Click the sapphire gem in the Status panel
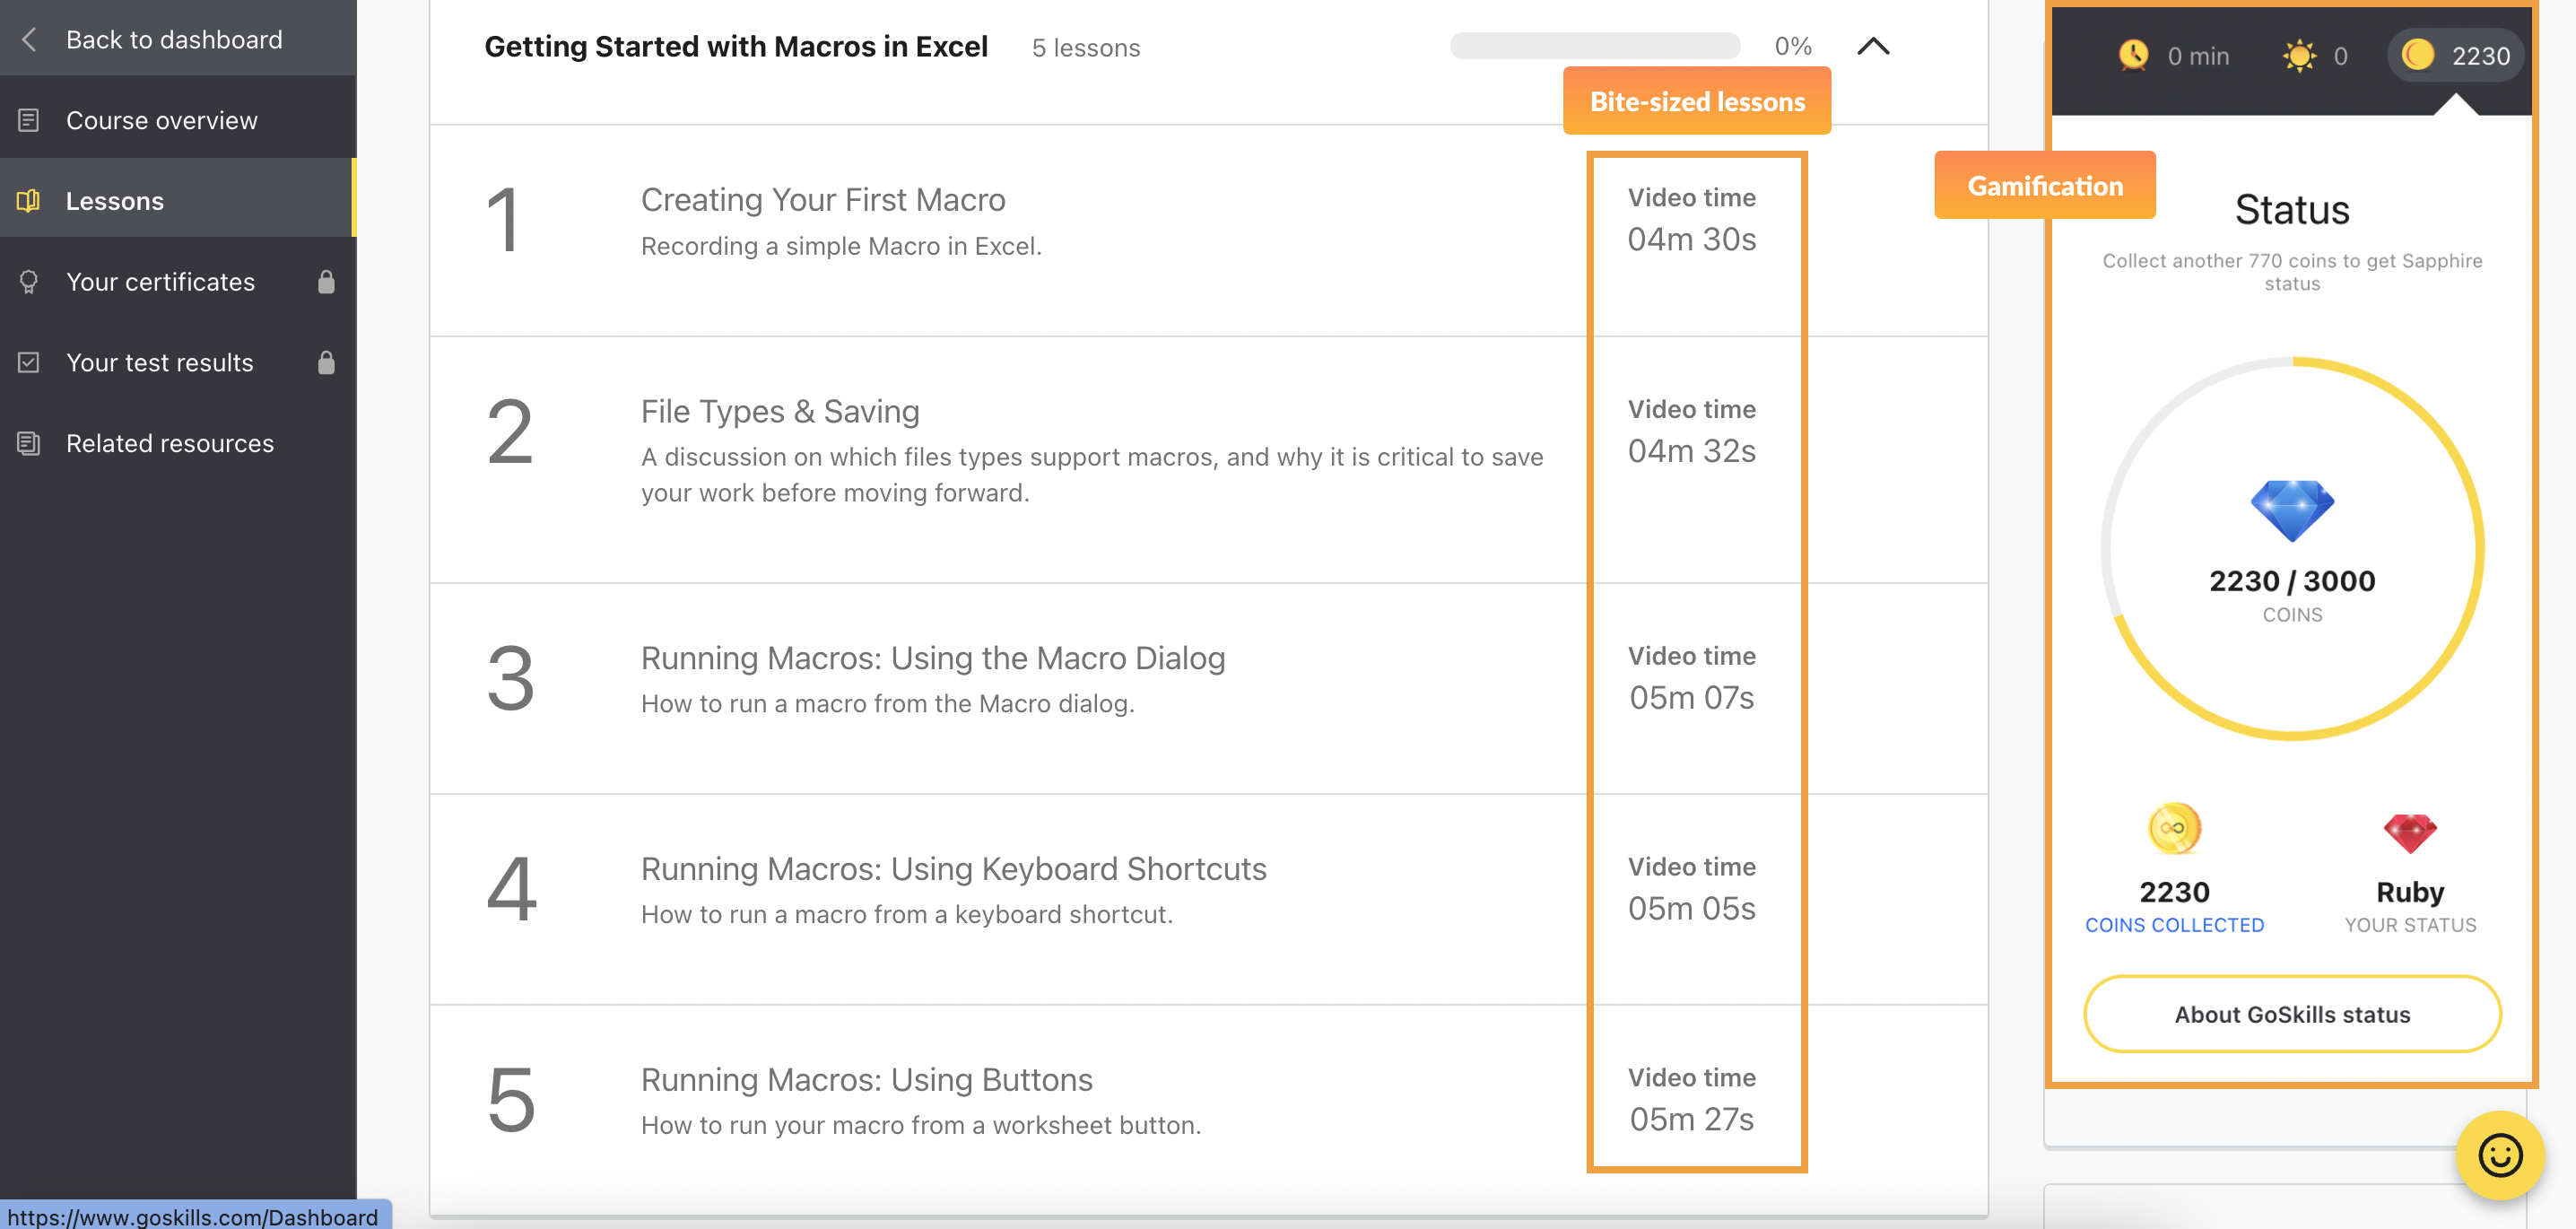 2292,508
